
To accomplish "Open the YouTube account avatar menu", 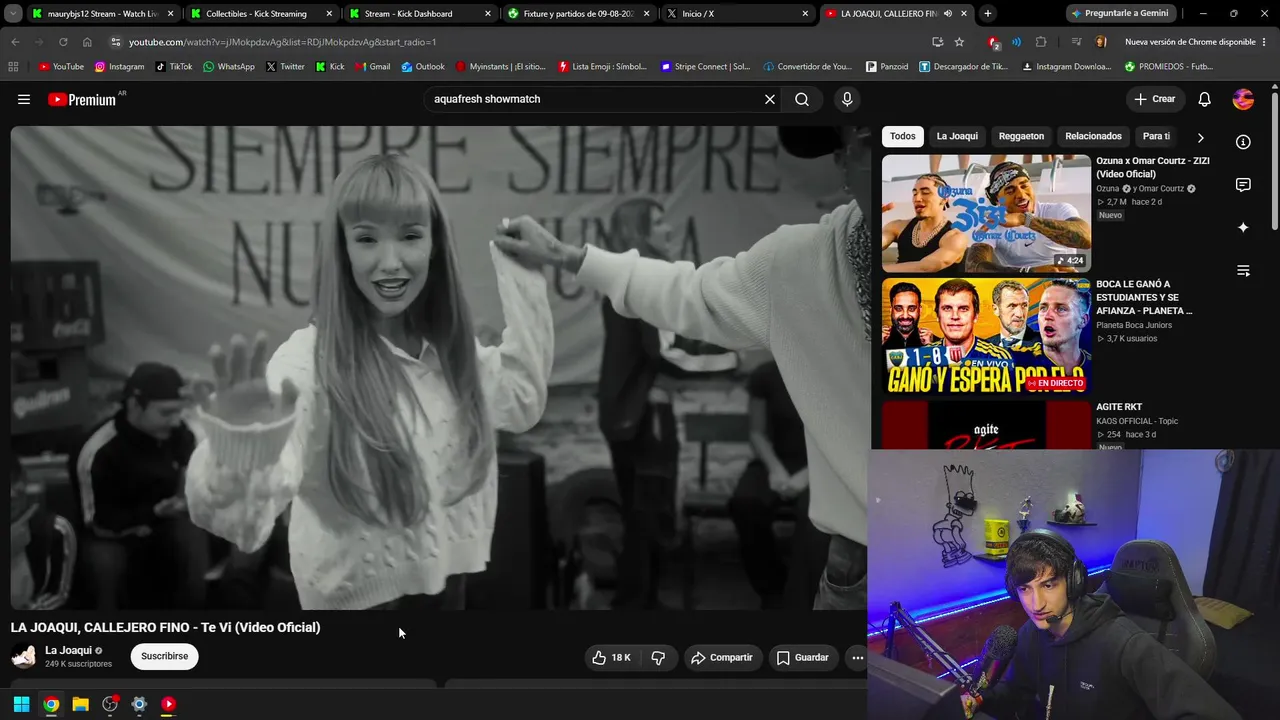I will [x=1243, y=99].
